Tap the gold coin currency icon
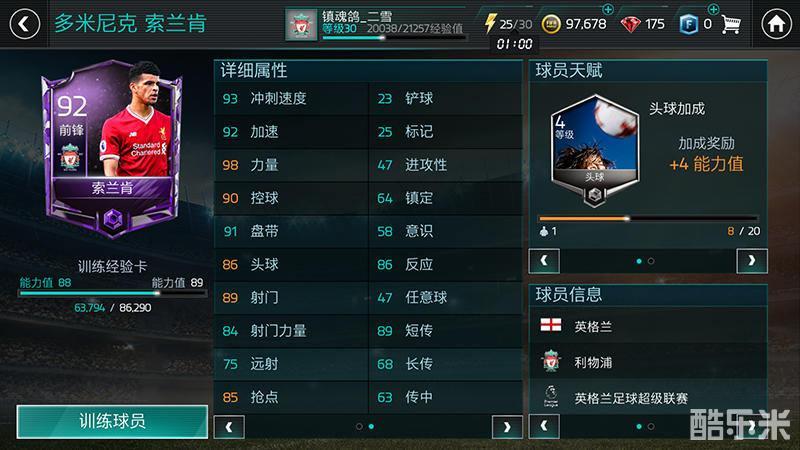 point(551,24)
